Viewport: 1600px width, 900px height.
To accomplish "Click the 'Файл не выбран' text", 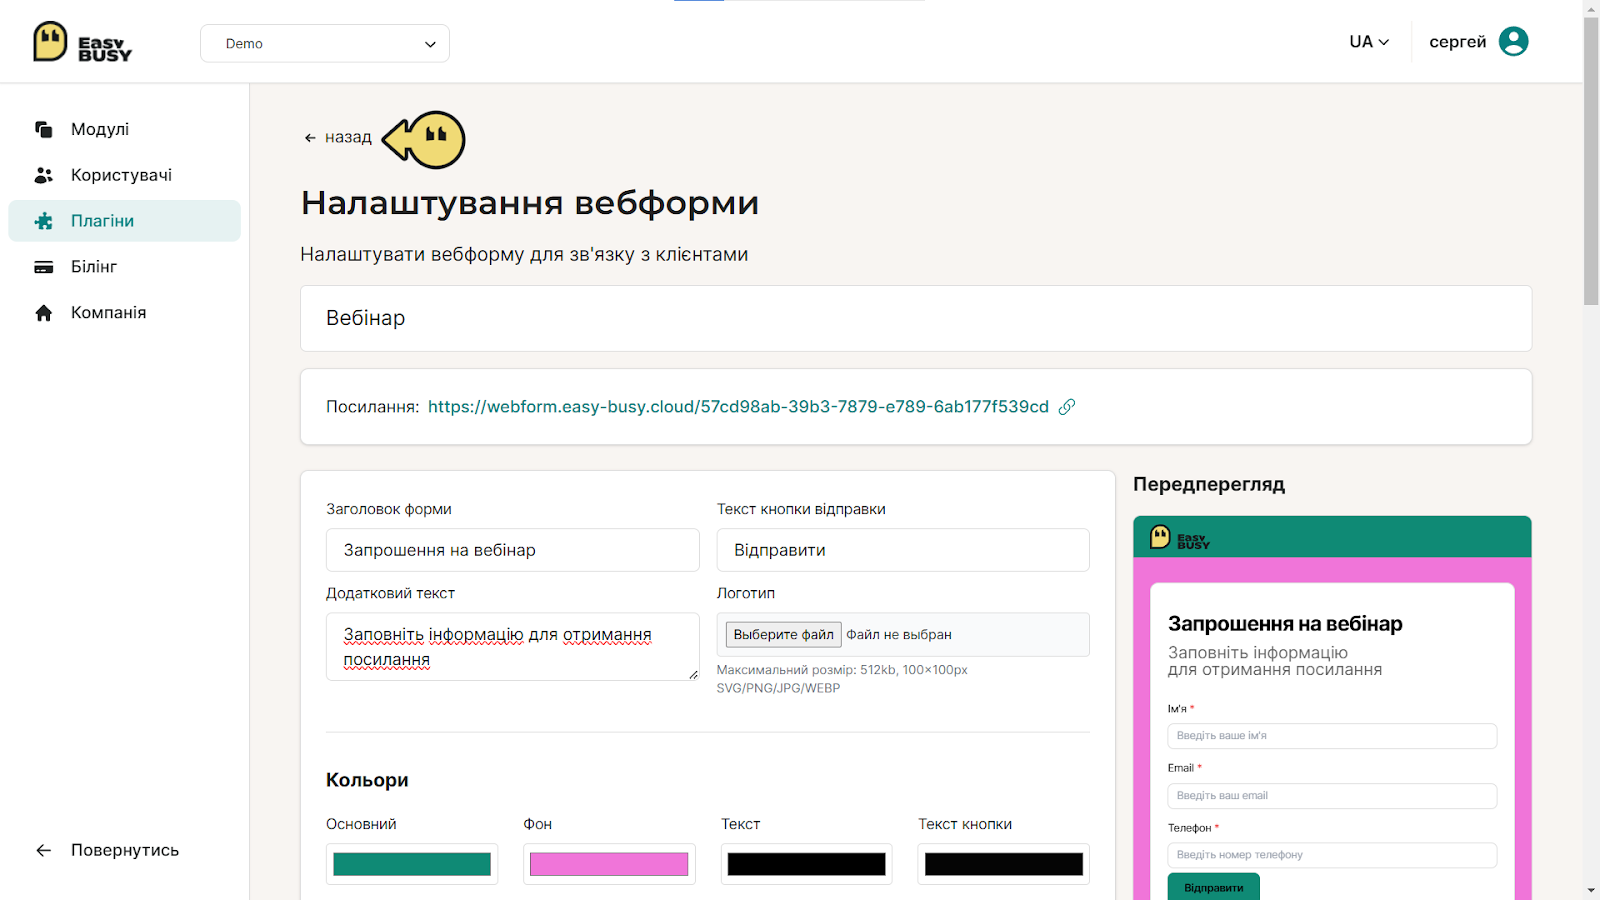I will click(x=899, y=635).
